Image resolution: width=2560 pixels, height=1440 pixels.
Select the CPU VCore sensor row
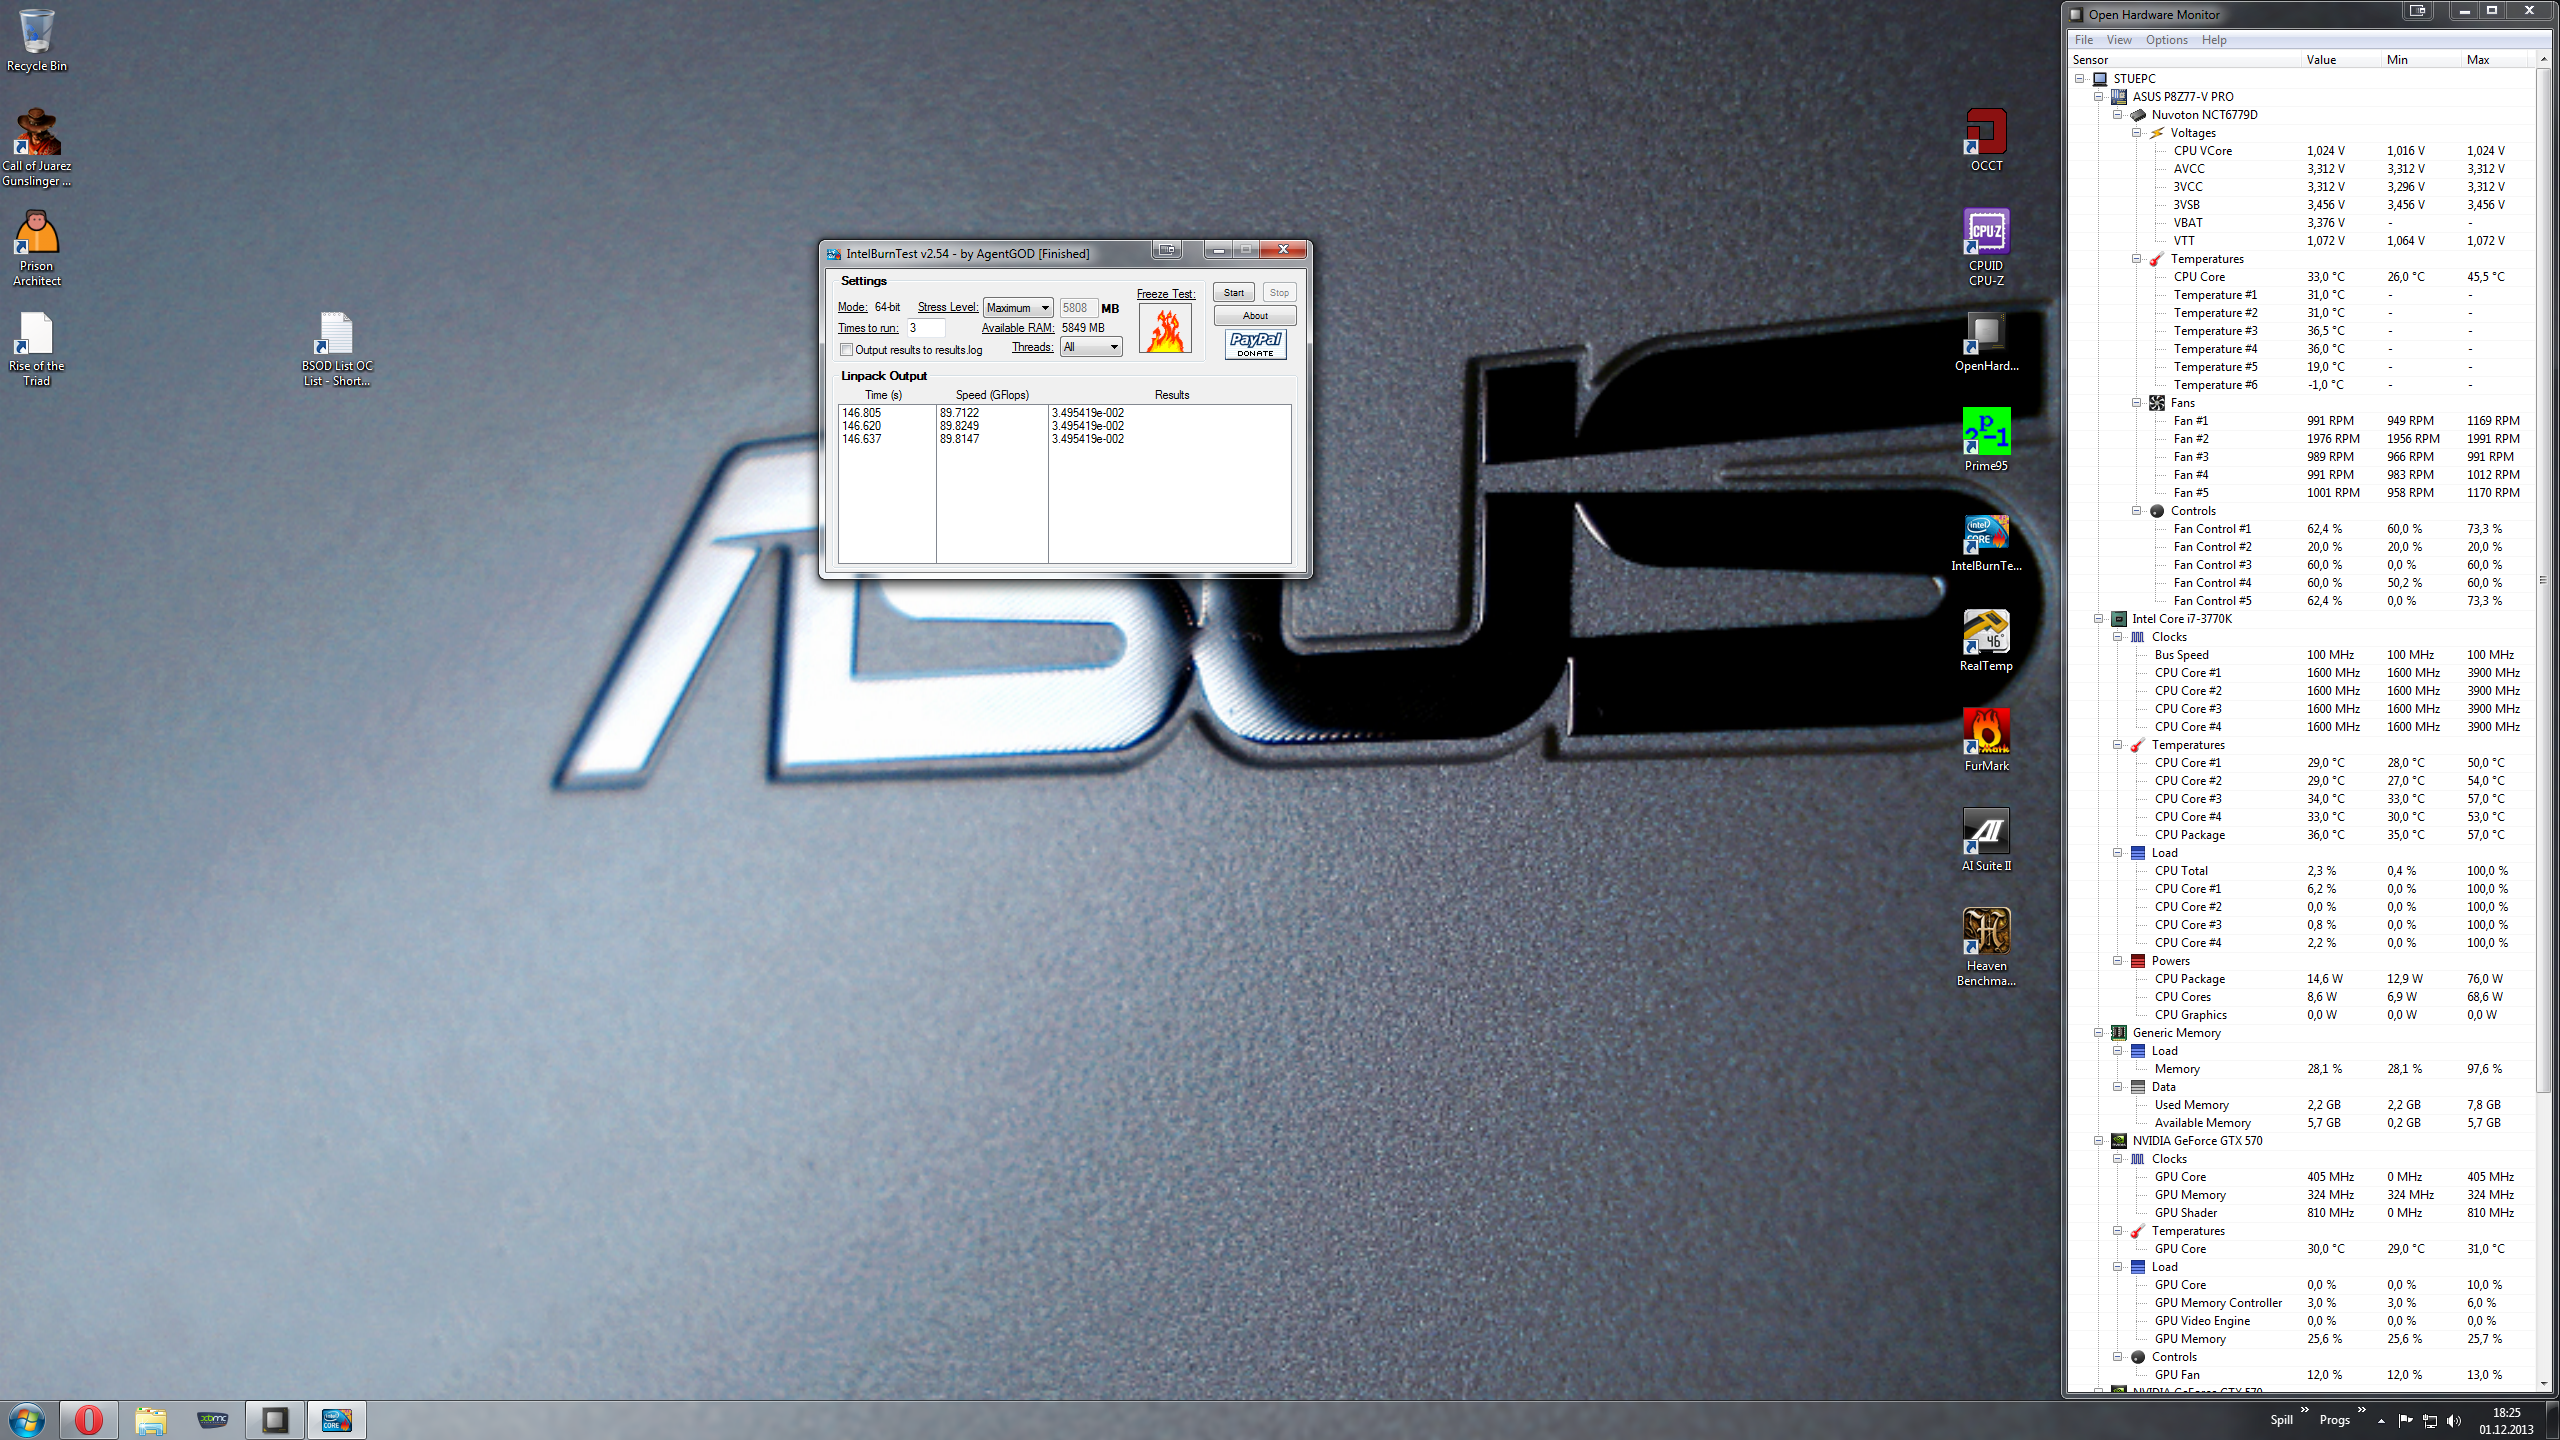point(2303,151)
